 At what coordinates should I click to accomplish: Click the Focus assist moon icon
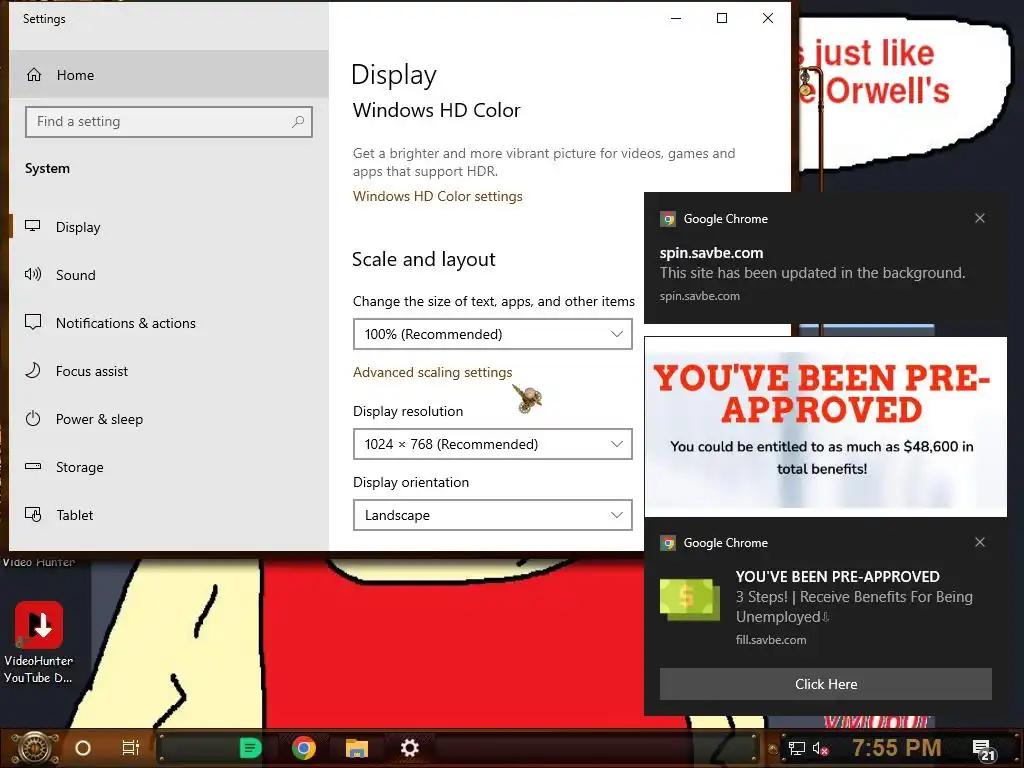coord(33,370)
